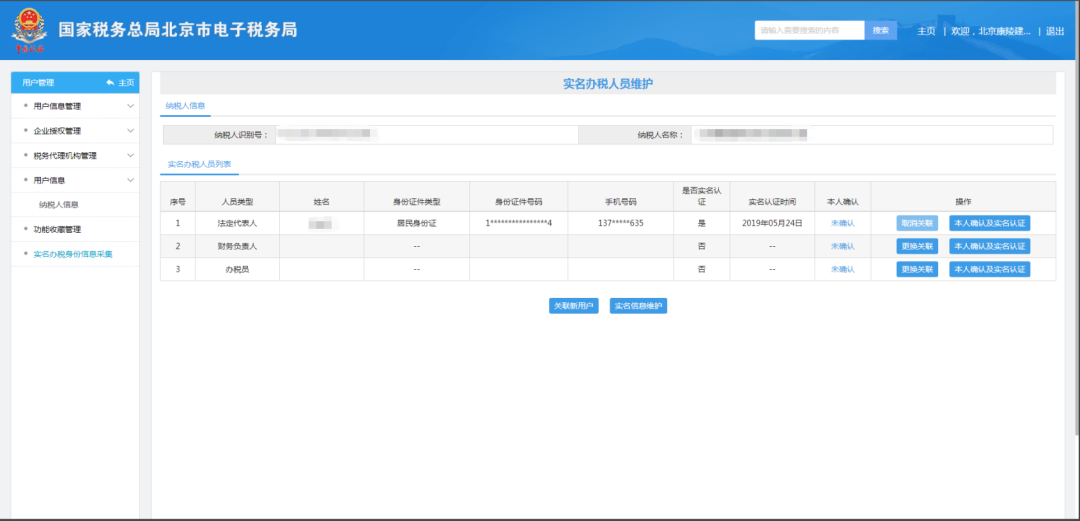Click the 身份证件号码 column header

click(519, 197)
